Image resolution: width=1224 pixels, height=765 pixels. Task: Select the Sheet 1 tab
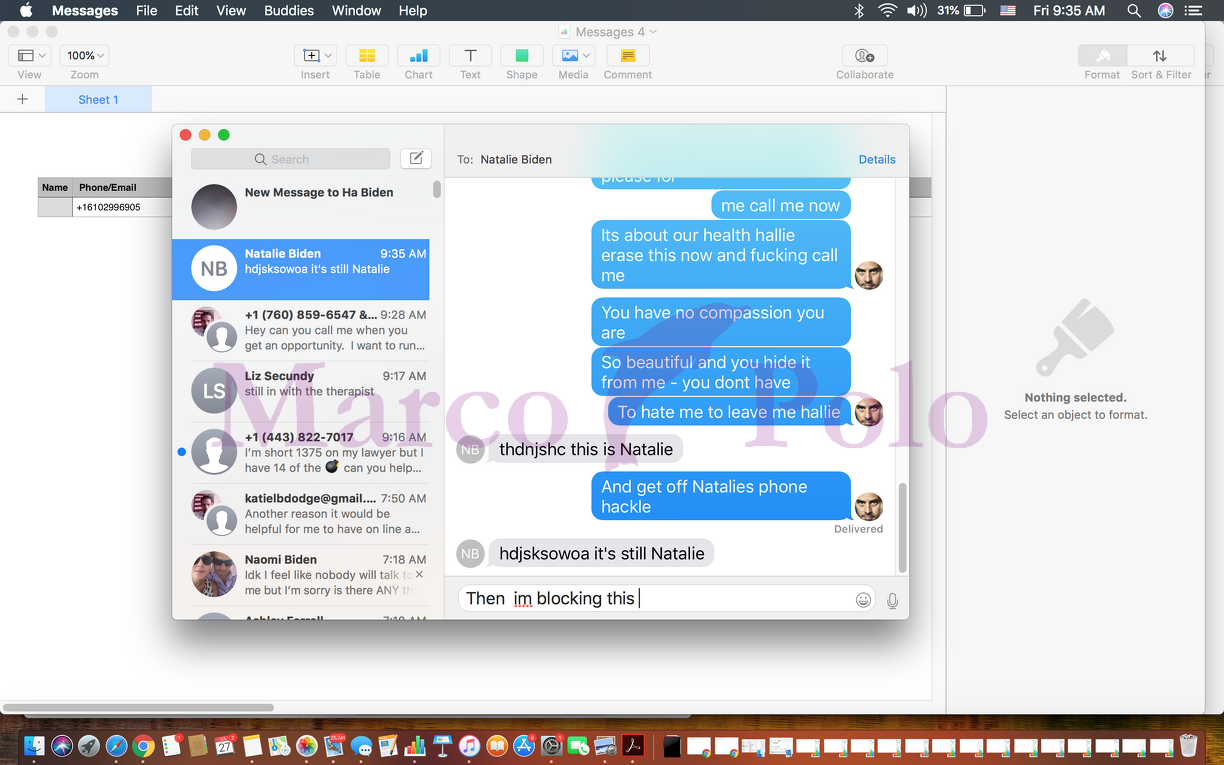(98, 99)
